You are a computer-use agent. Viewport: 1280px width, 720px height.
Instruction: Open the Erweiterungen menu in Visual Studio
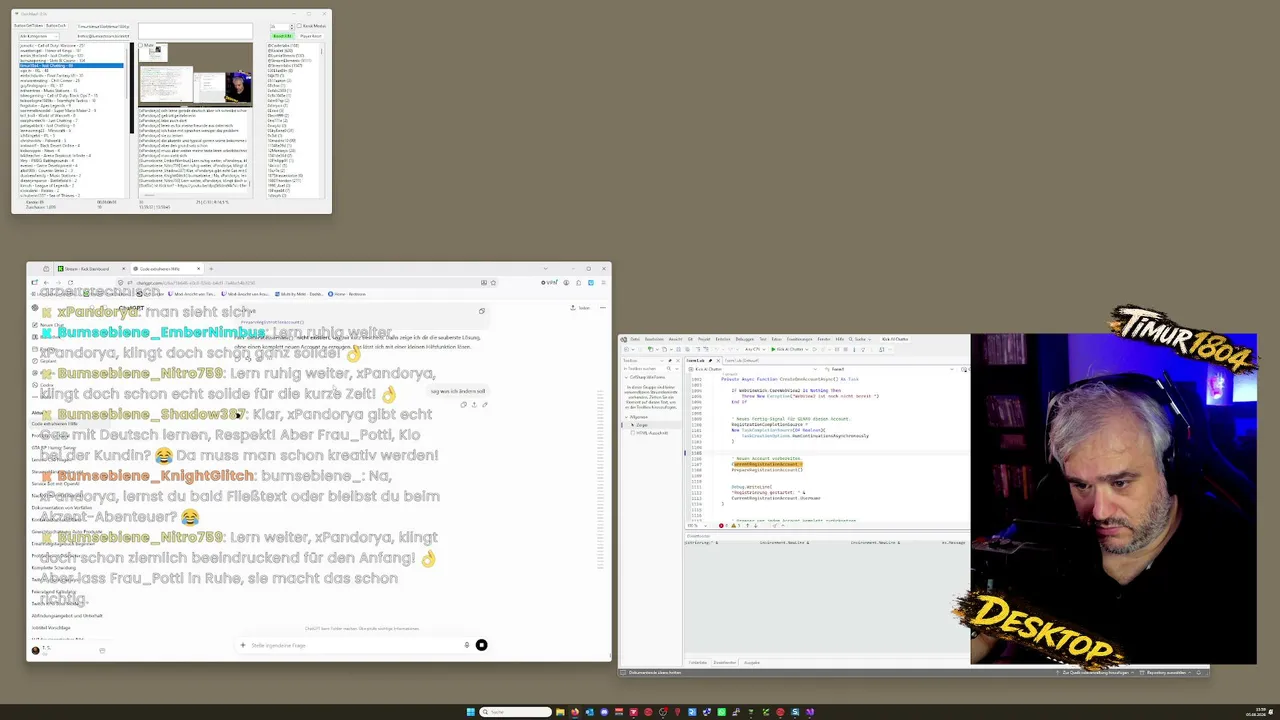(801, 339)
